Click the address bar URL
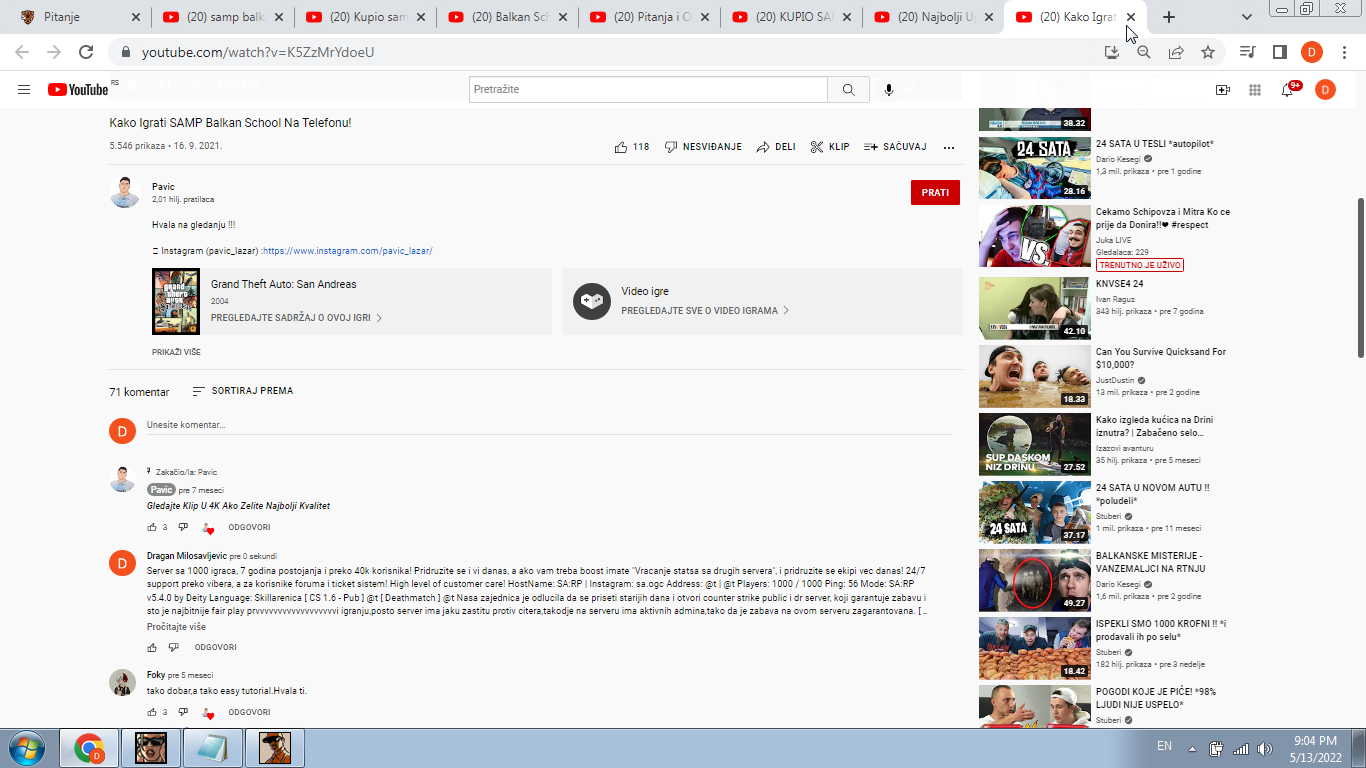This screenshot has width=1366, height=768. 258,52
